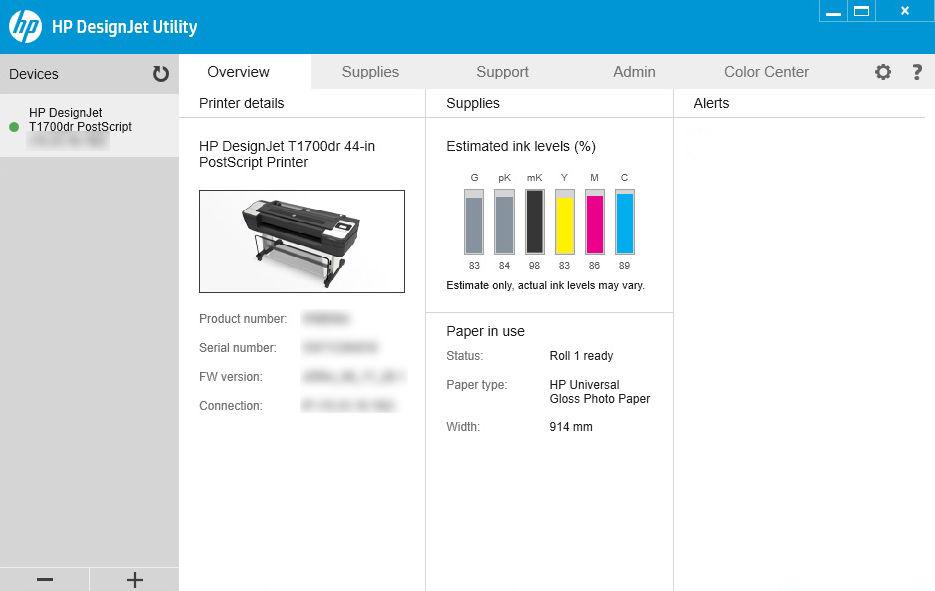Refresh the Devices list

160,74
